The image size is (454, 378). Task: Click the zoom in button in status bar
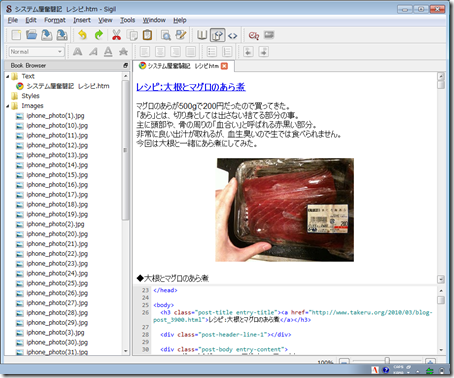click(430, 361)
